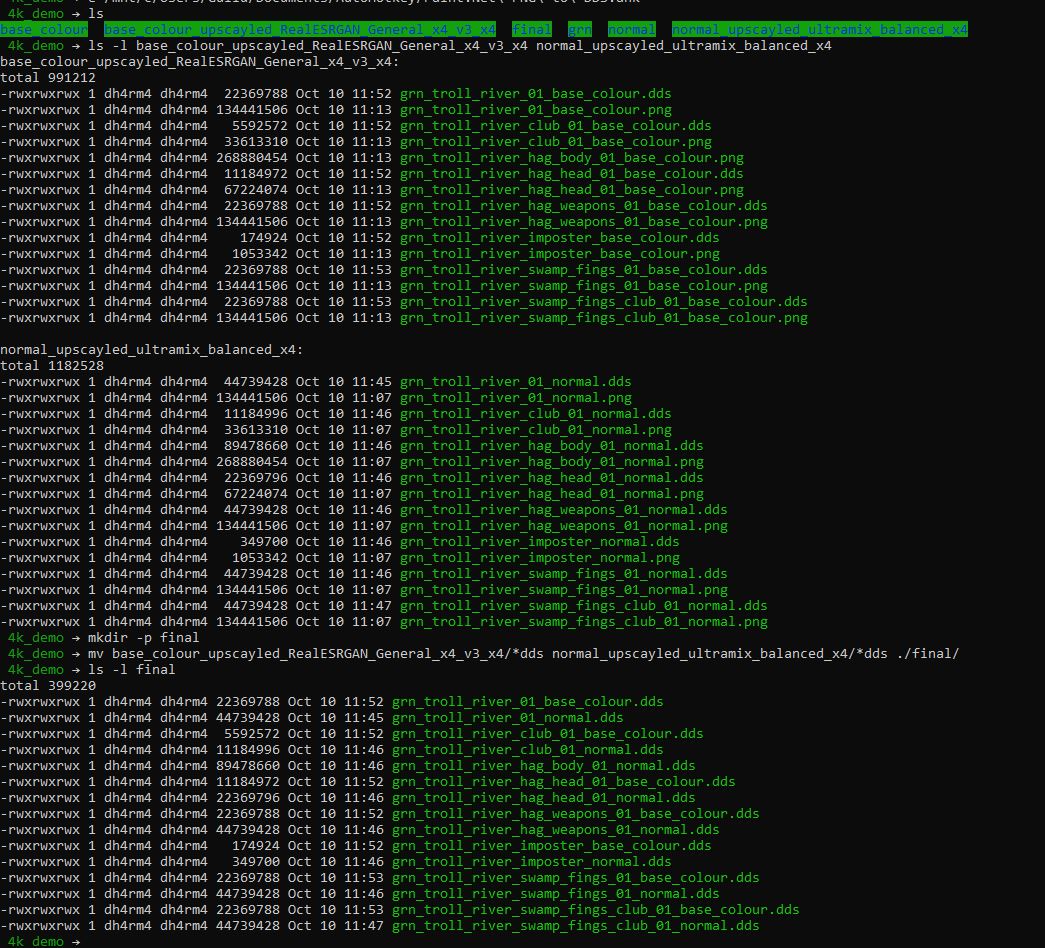Image resolution: width=1045 pixels, height=948 pixels.
Task: Click the normal_upscayled_ultramix_balanced_x4 highlighted directory
Action: (820, 29)
